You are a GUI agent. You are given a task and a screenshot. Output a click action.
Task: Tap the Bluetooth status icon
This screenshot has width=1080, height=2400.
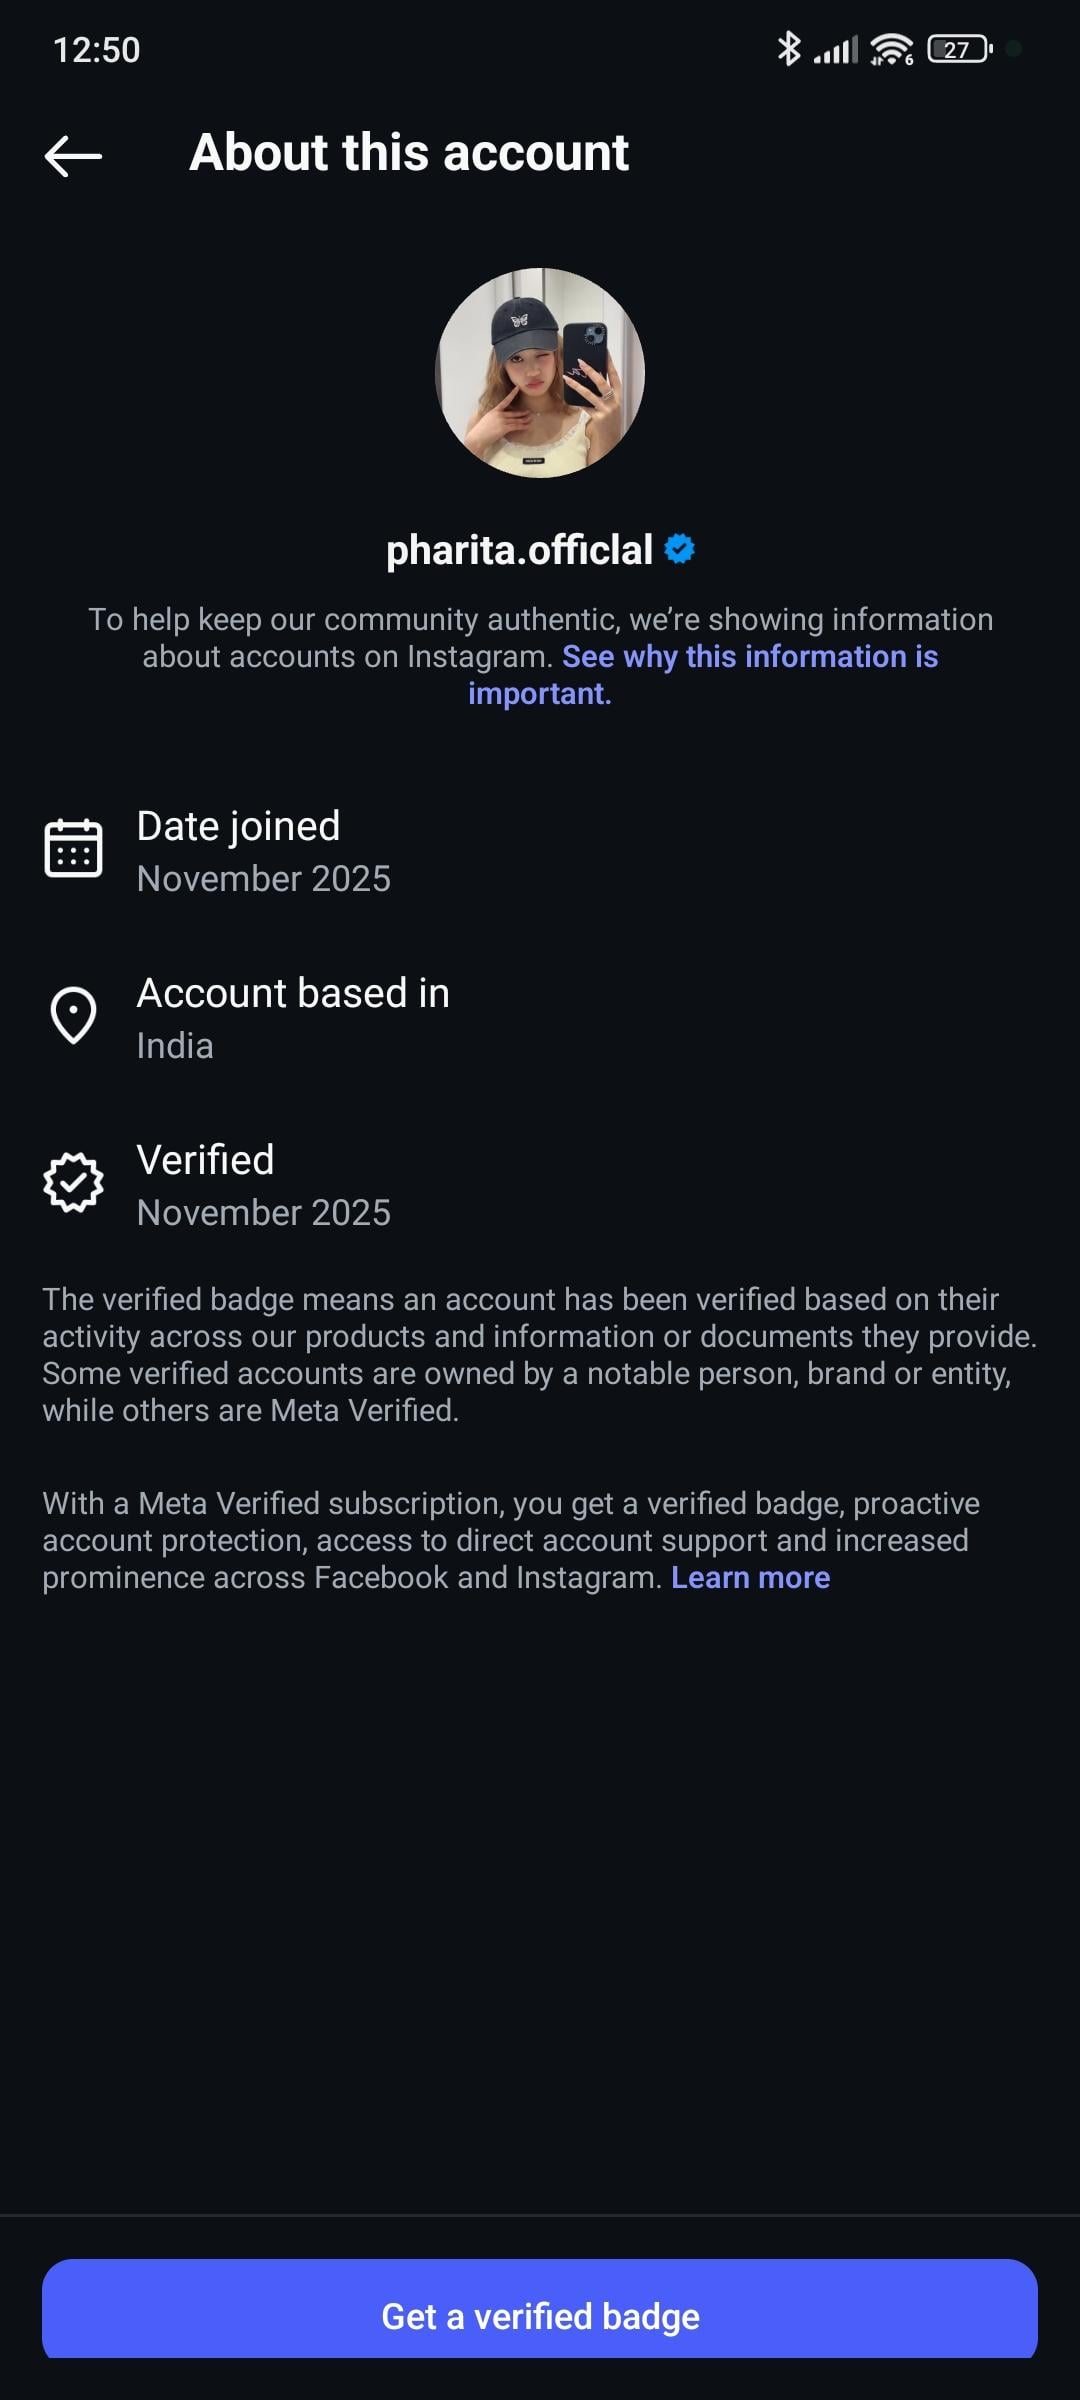789,48
